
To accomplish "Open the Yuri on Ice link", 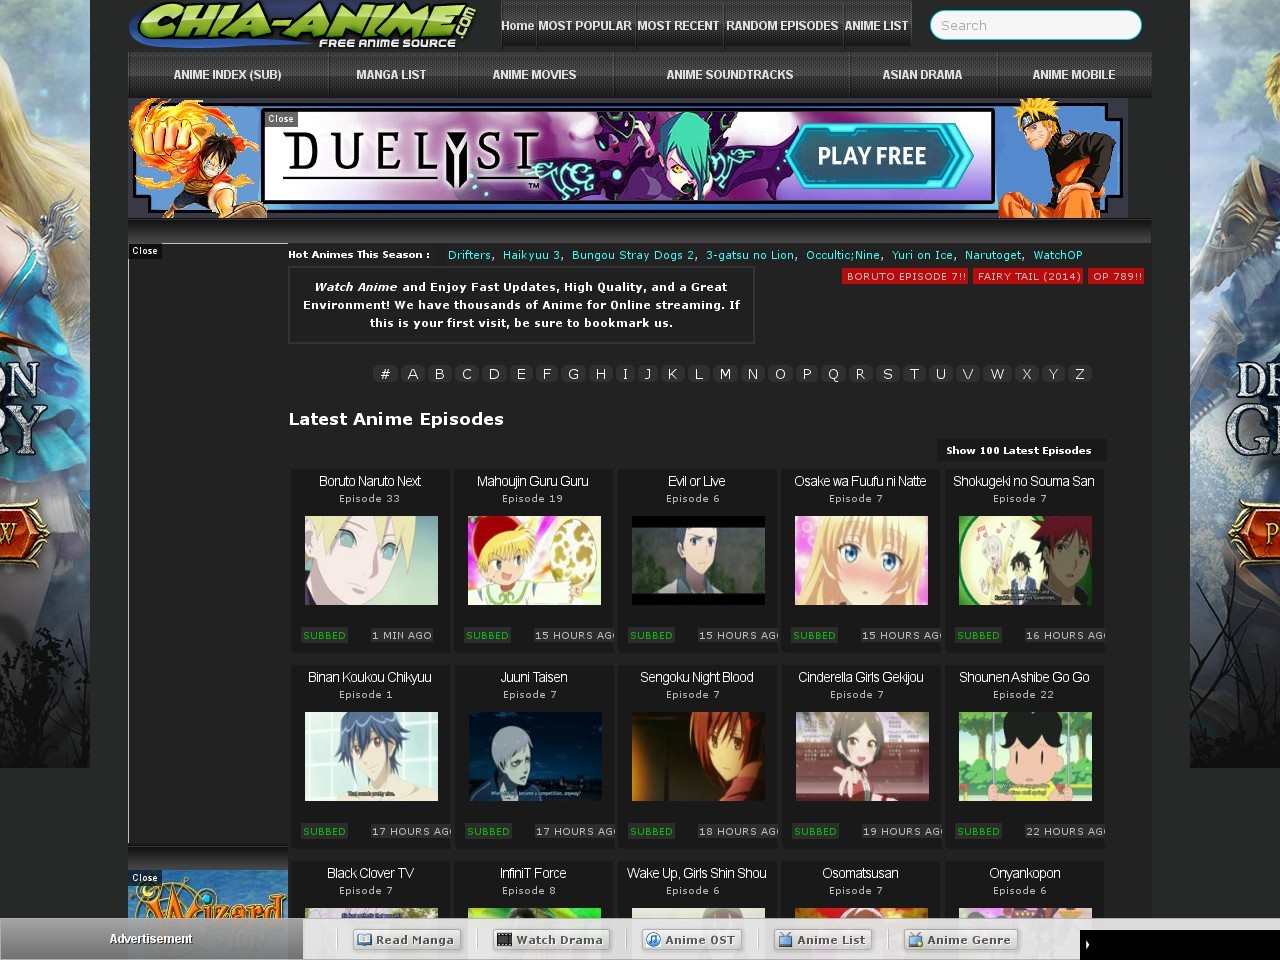I will pyautogui.click(x=922, y=255).
